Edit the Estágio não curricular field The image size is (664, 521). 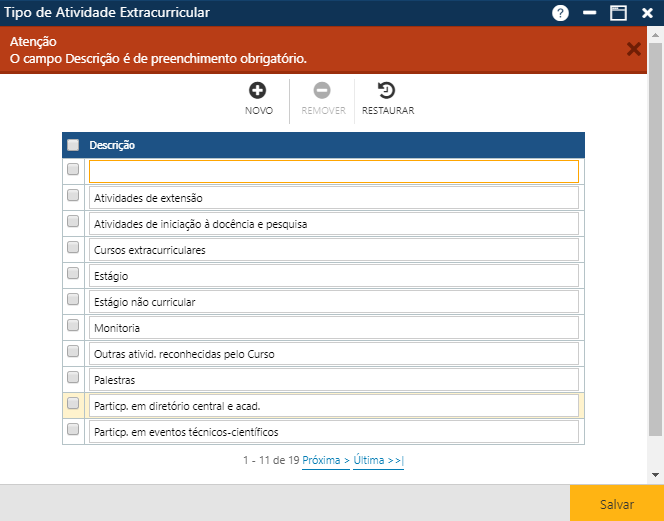coord(333,302)
